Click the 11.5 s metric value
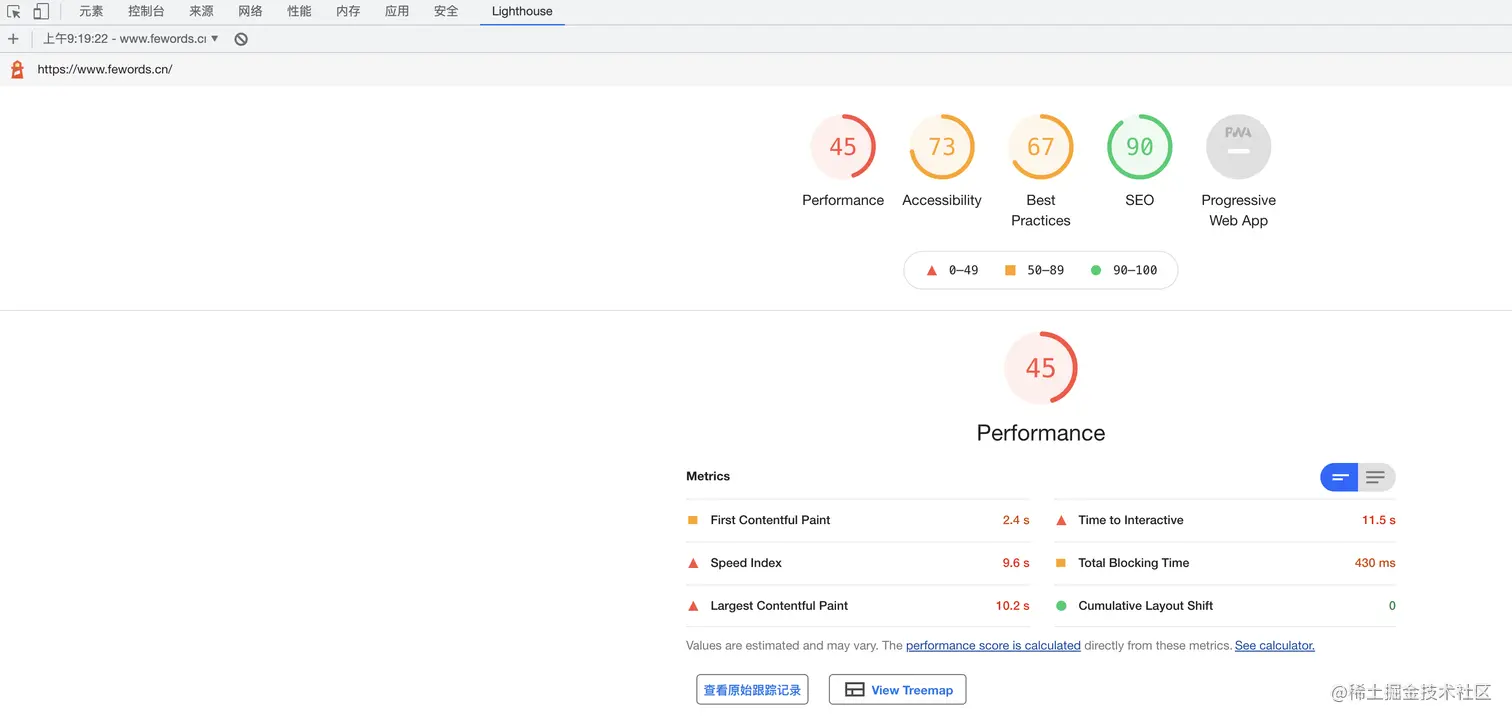Screen dimensions: 1512x723 click(1379, 520)
